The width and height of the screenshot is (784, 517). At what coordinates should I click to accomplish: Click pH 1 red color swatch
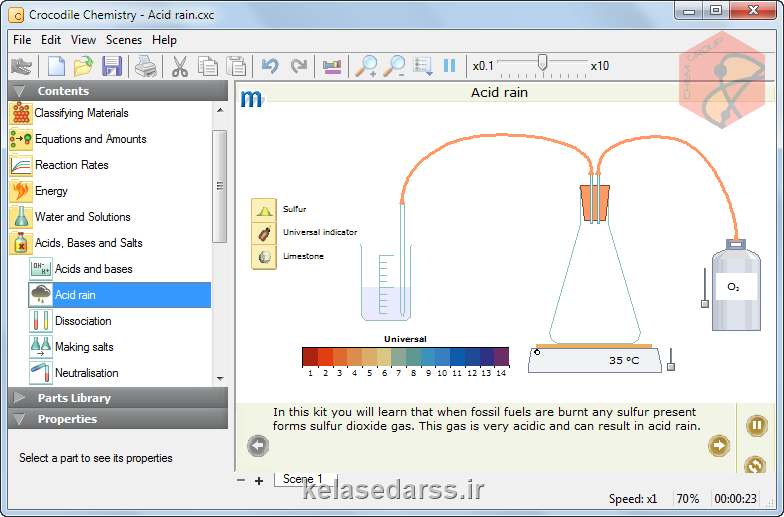310,357
